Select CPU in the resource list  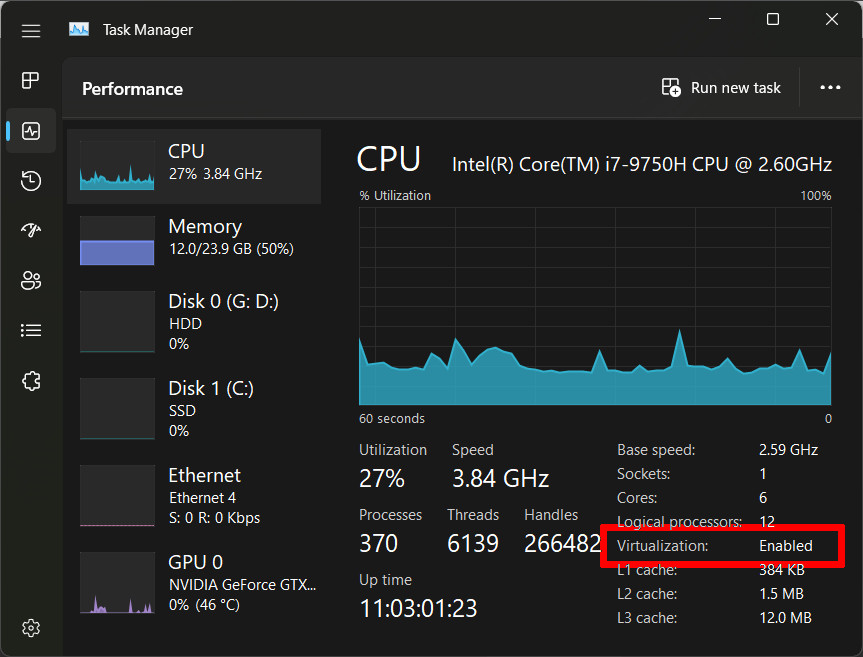pos(194,166)
